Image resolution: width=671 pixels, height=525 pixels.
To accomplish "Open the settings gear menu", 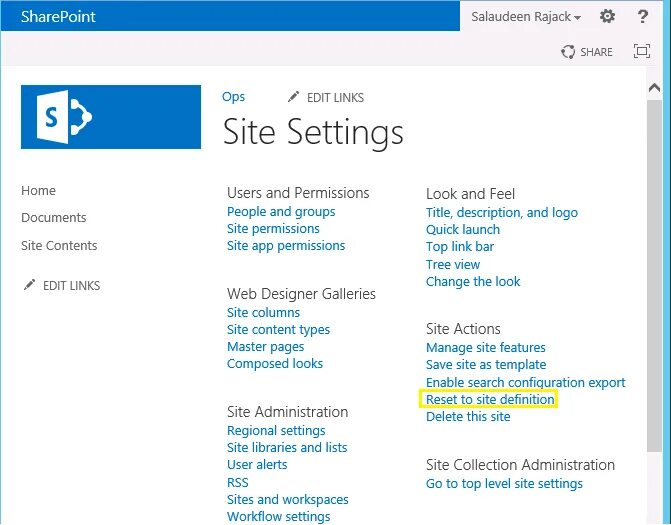I will tap(608, 16).
